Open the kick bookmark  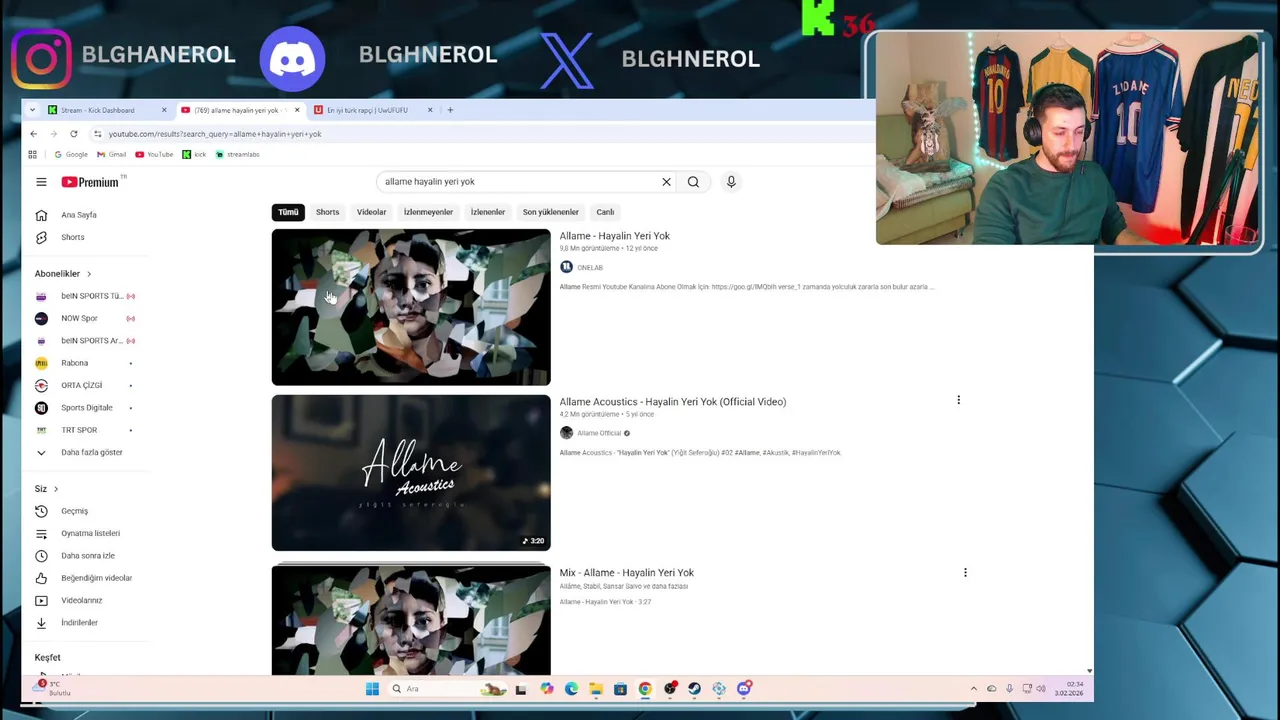(194, 155)
